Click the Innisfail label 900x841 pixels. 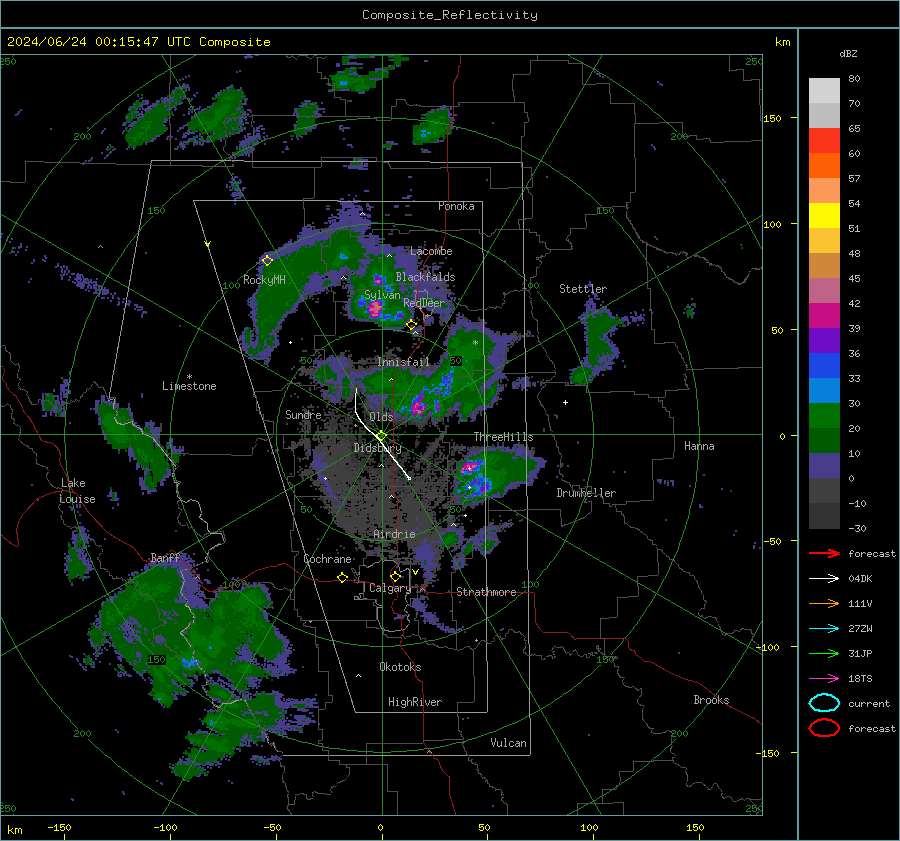(x=404, y=362)
